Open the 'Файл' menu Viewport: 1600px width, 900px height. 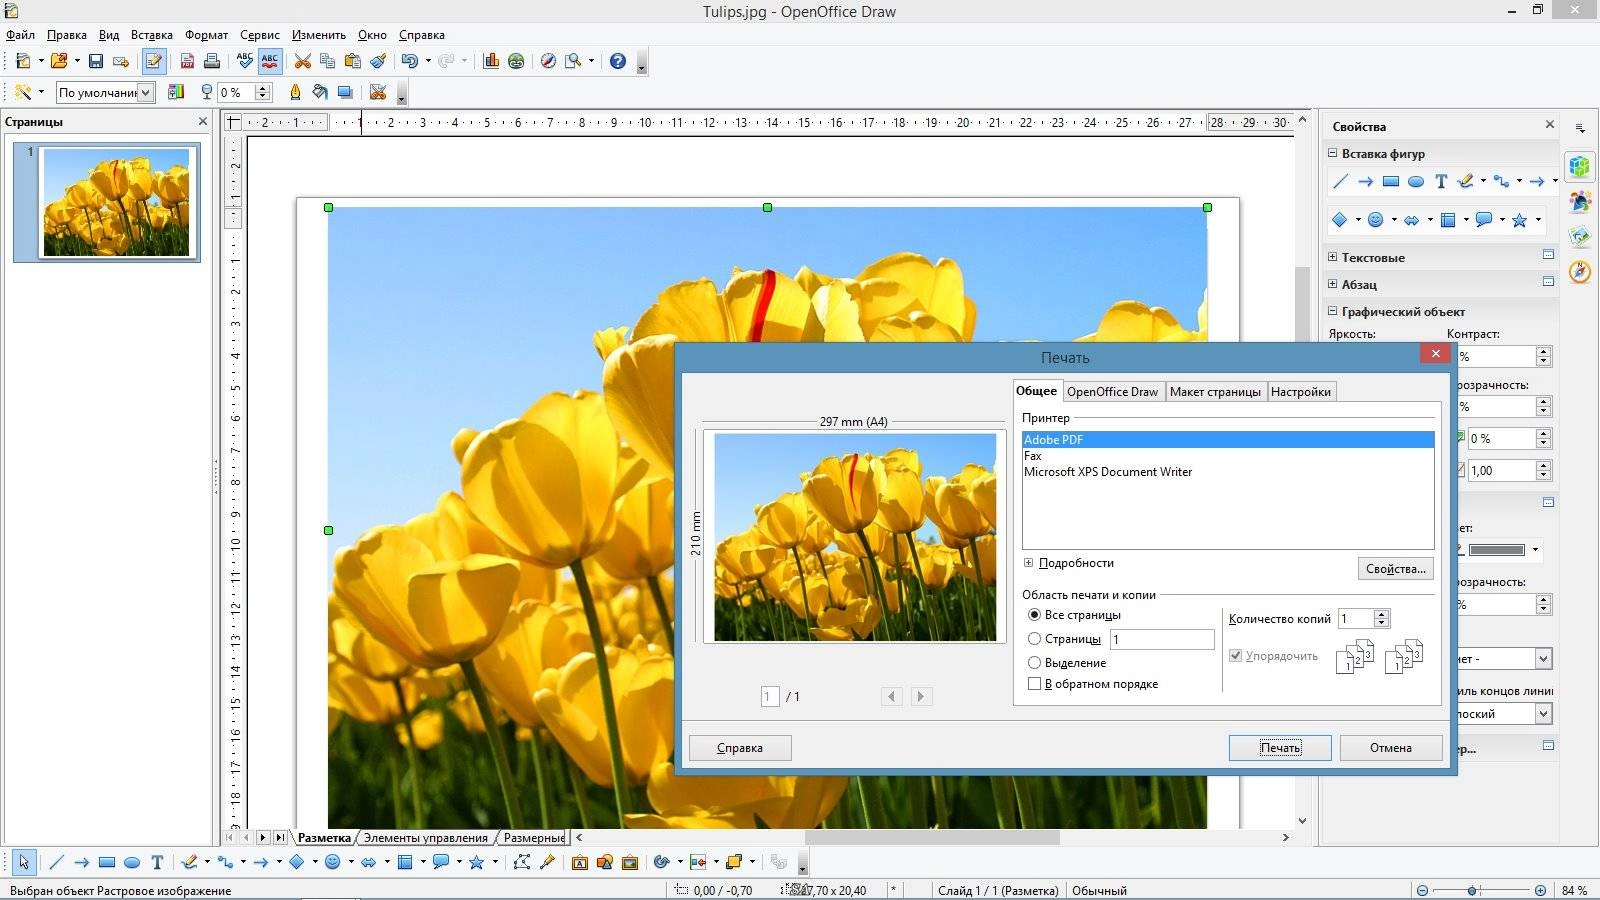tap(20, 35)
